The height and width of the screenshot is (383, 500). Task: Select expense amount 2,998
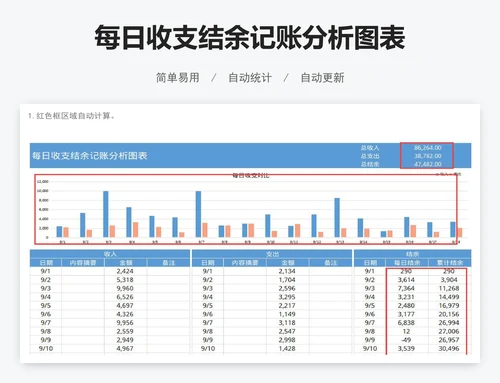tap(287, 340)
